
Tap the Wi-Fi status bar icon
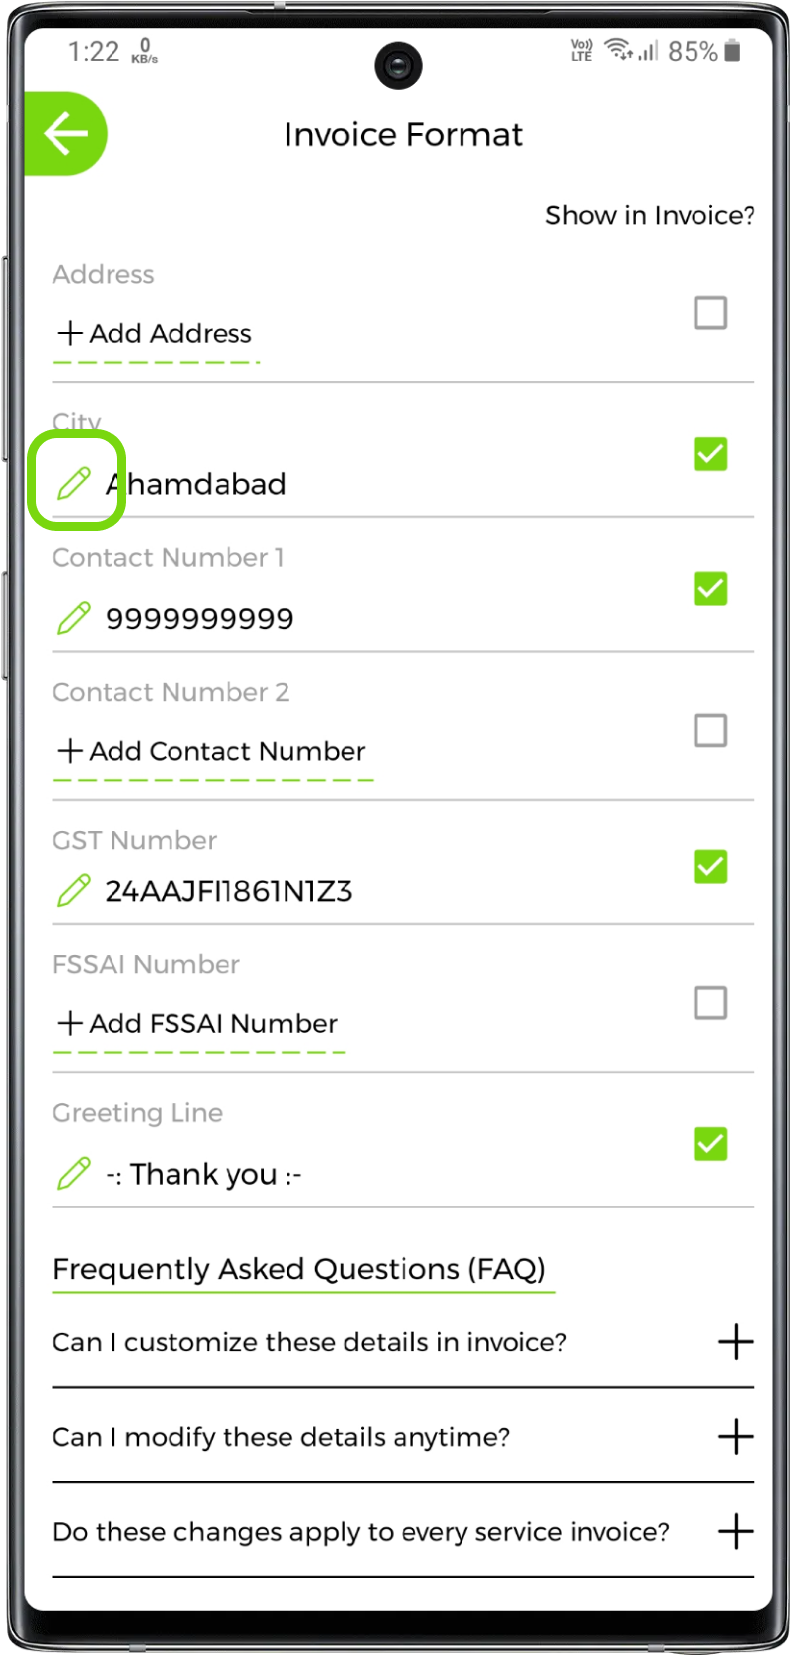(620, 50)
